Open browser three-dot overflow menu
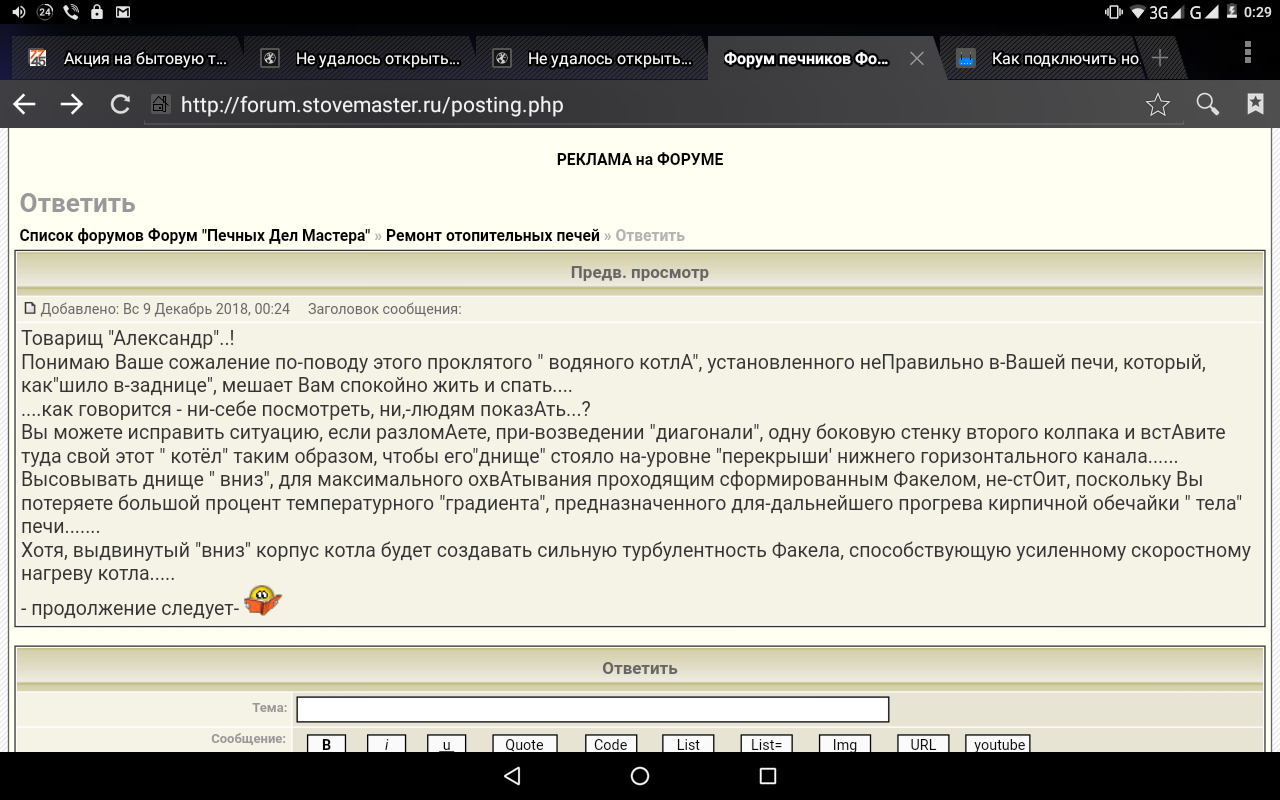The image size is (1280, 800). tap(1248, 52)
